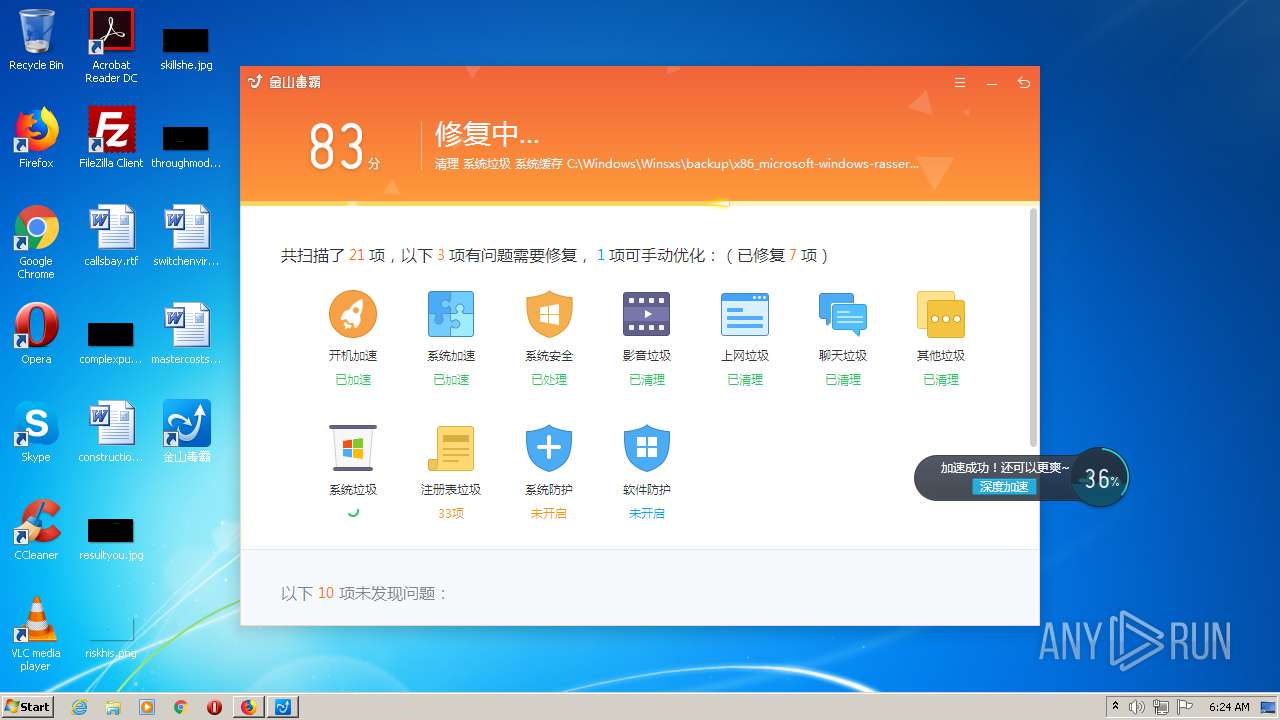Screen dimensions: 1280x720
Task: Click the 其他垃圾 yellow icon
Action: click(941, 314)
